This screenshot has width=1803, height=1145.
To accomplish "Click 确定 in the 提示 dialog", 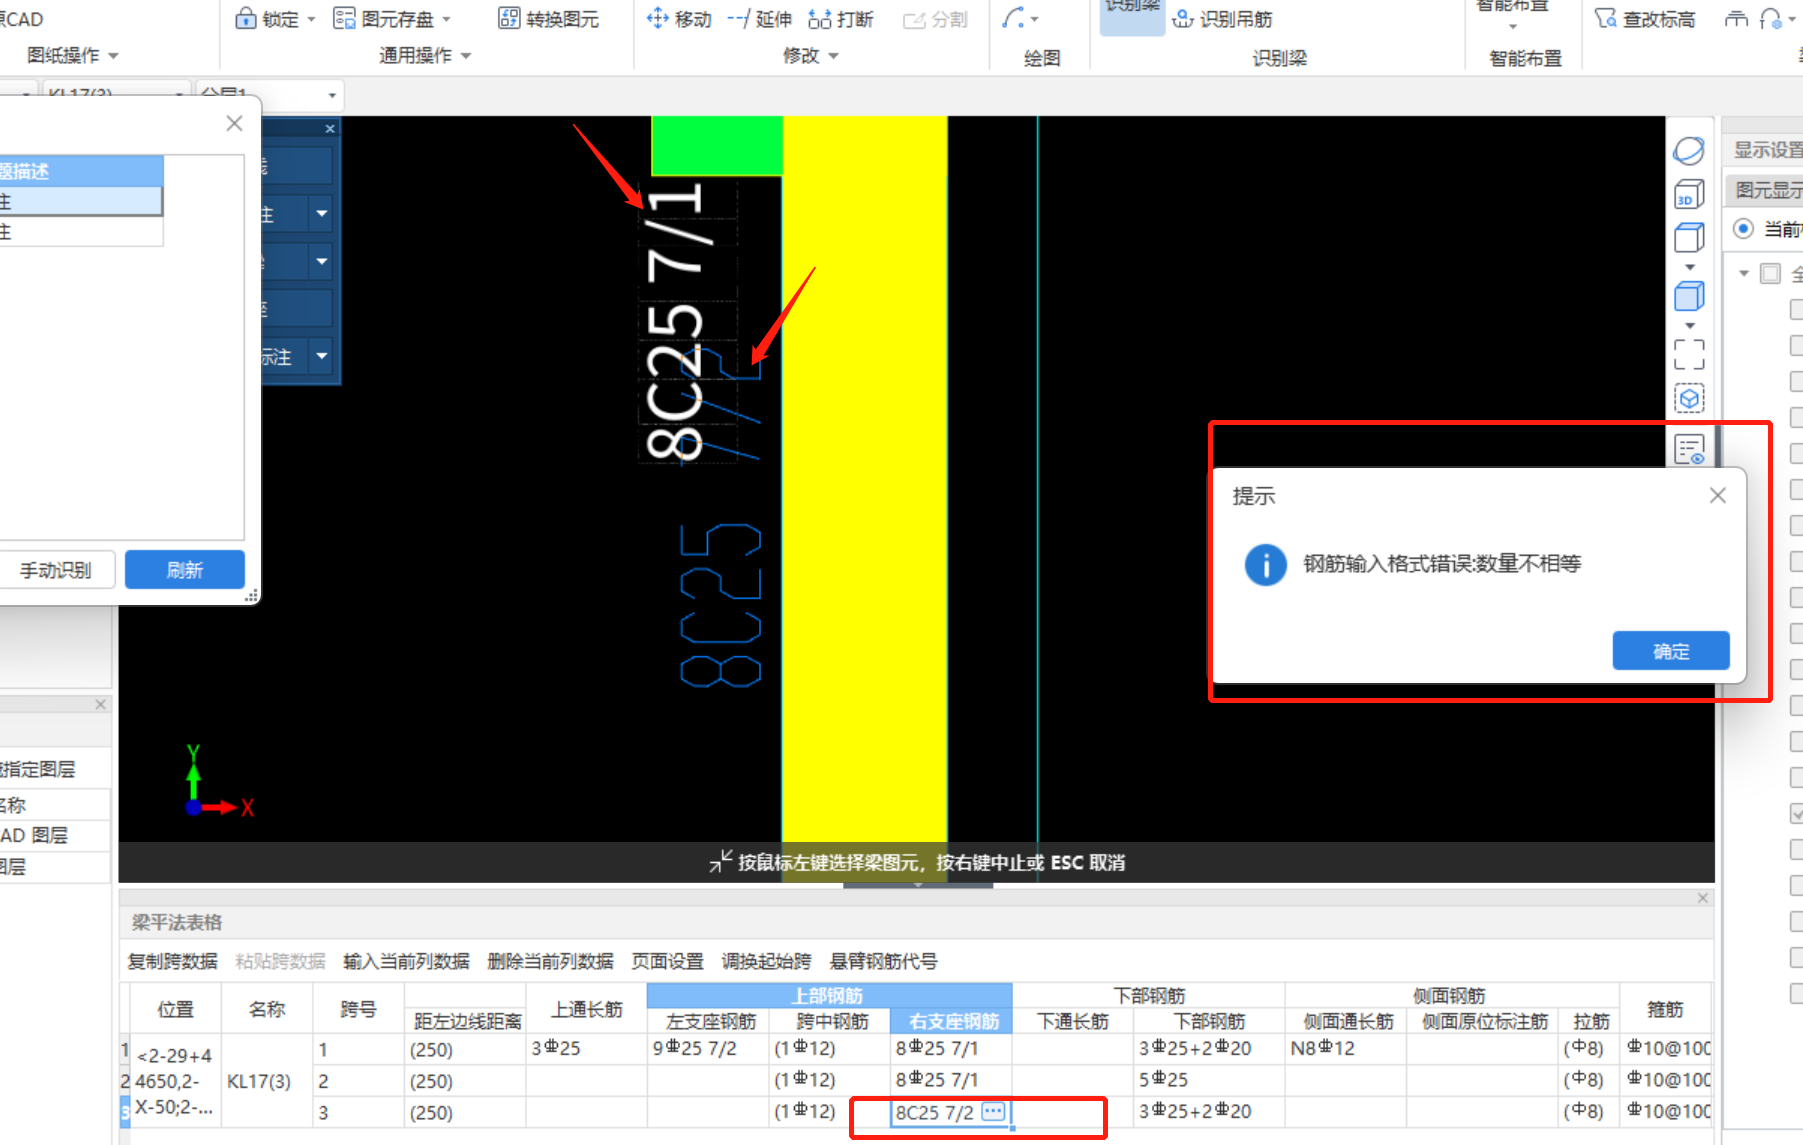I will click(x=1671, y=651).
